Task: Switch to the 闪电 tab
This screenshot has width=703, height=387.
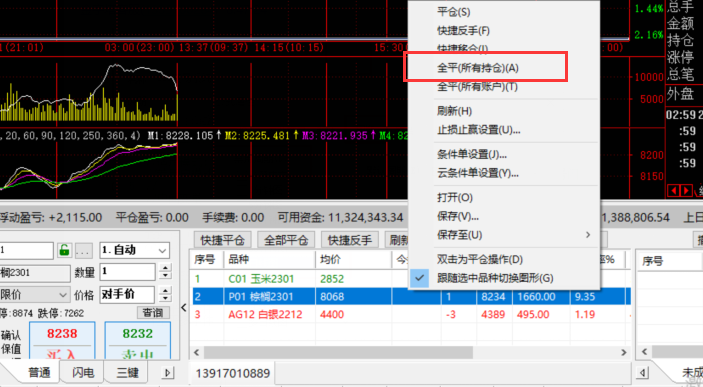Action: pyautogui.click(x=83, y=373)
